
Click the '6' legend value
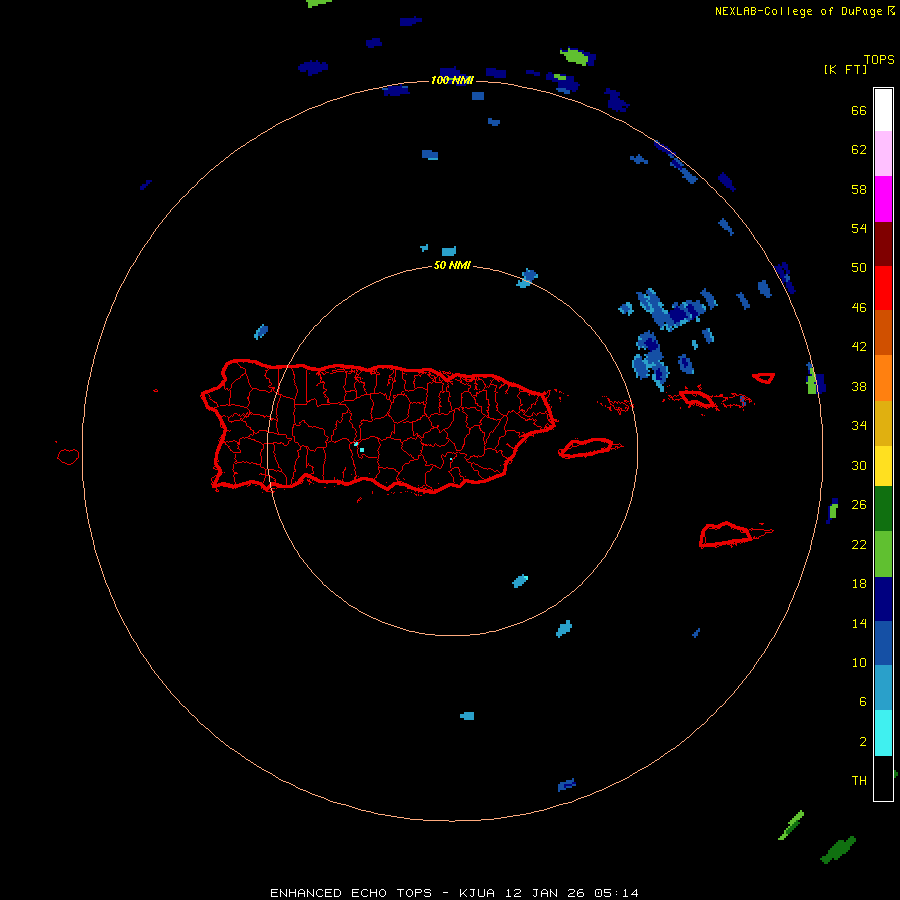pos(862,702)
